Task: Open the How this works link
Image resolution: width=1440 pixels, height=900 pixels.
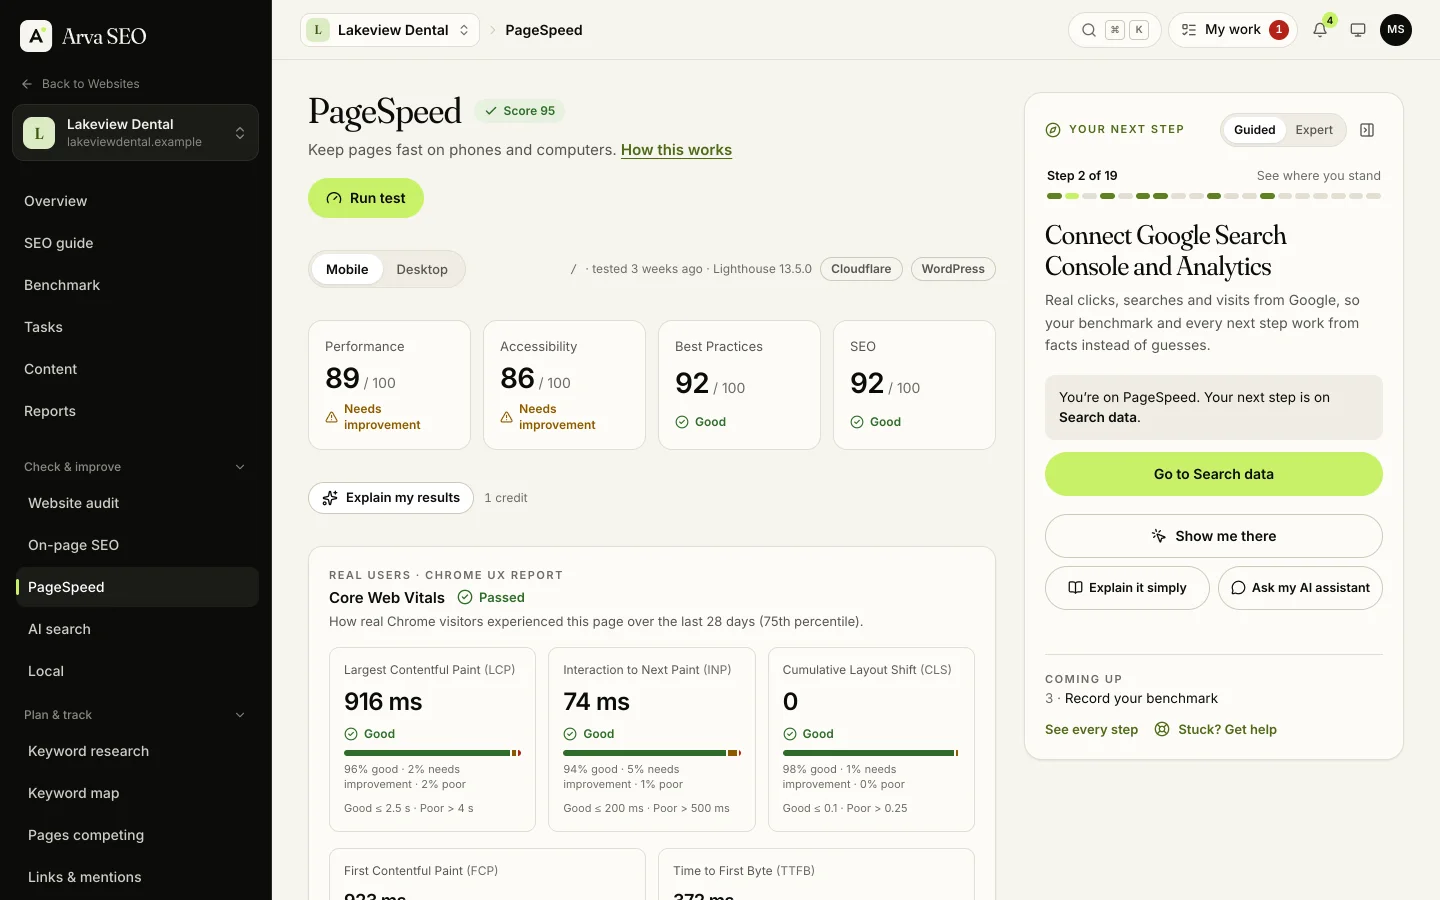Action: (676, 150)
